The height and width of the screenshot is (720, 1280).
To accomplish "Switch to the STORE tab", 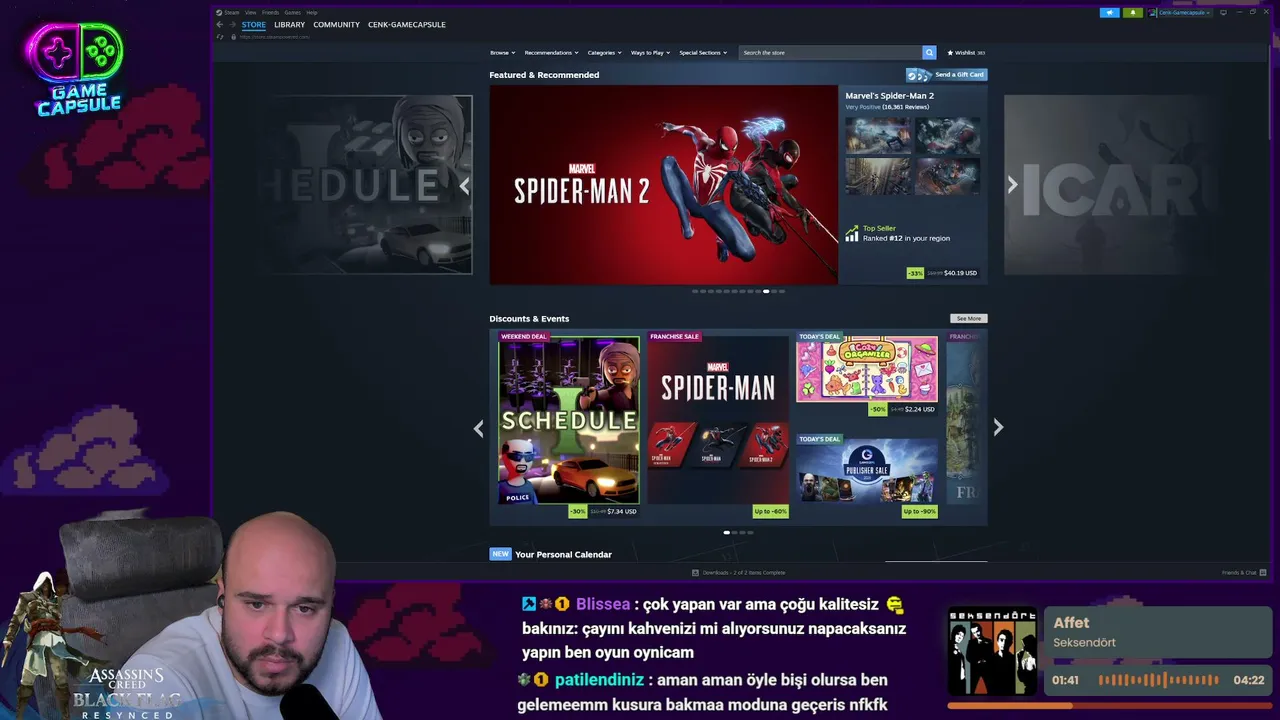I will pos(254,24).
